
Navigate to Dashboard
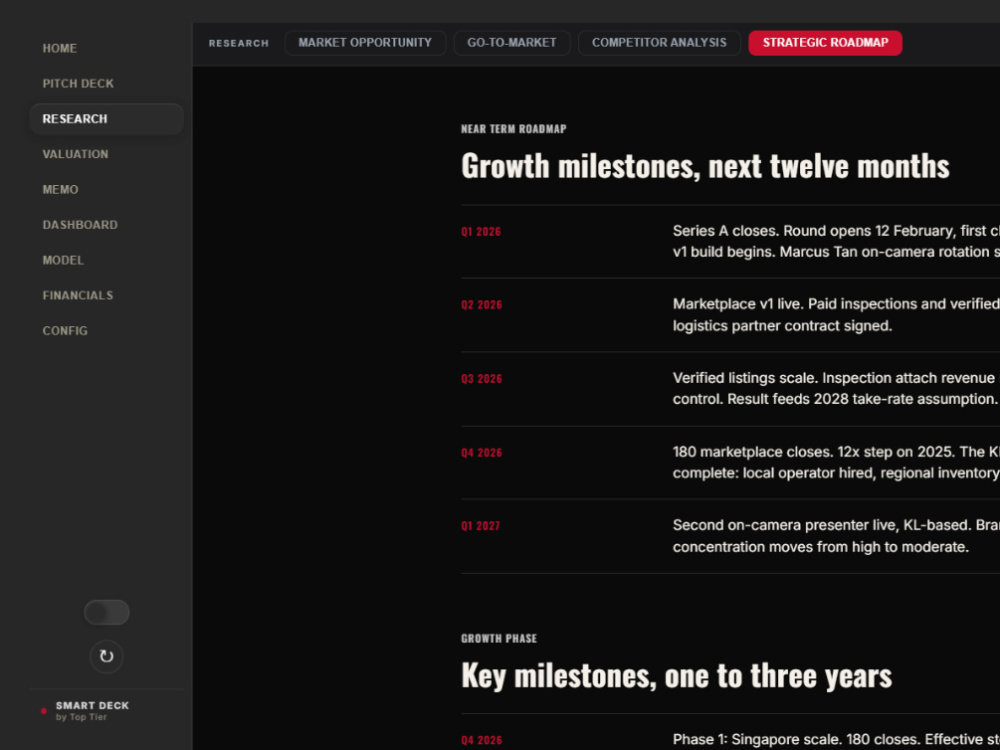[x=80, y=224]
